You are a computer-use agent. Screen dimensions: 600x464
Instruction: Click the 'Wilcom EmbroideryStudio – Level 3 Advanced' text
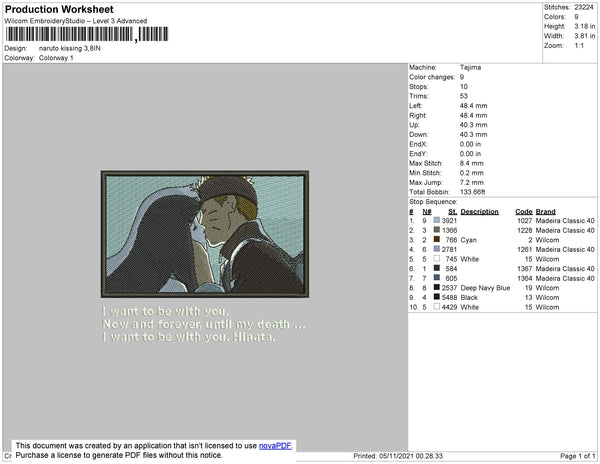[x=76, y=21]
